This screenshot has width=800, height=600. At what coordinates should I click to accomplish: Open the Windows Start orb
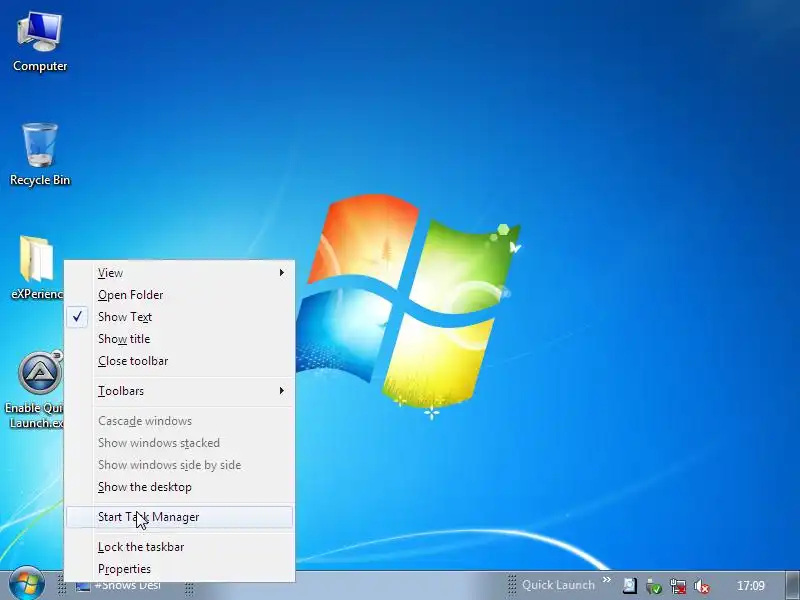pos(27,585)
